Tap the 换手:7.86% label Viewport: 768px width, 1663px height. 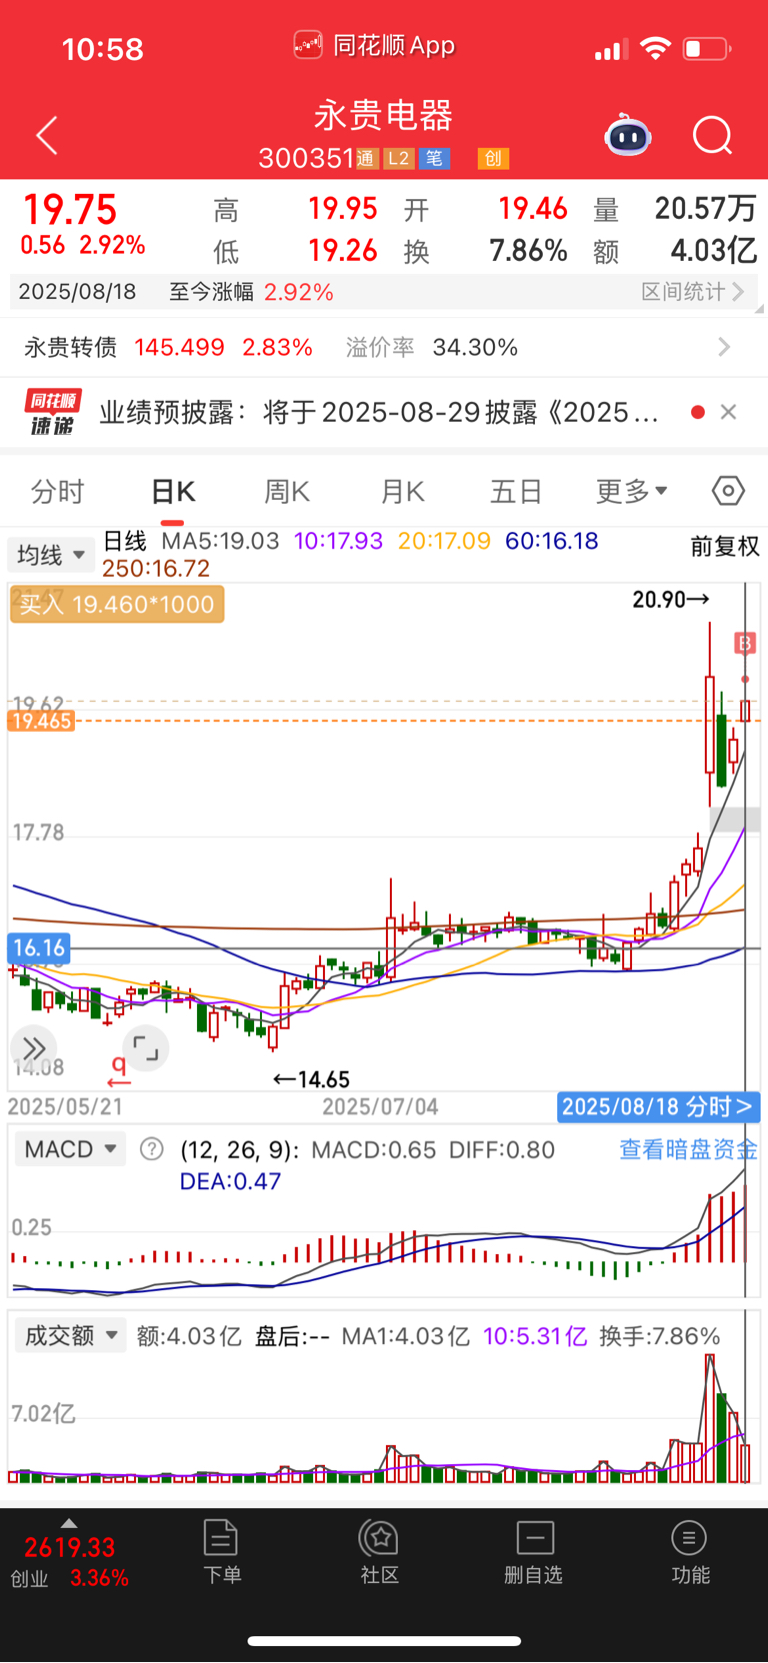click(659, 1336)
